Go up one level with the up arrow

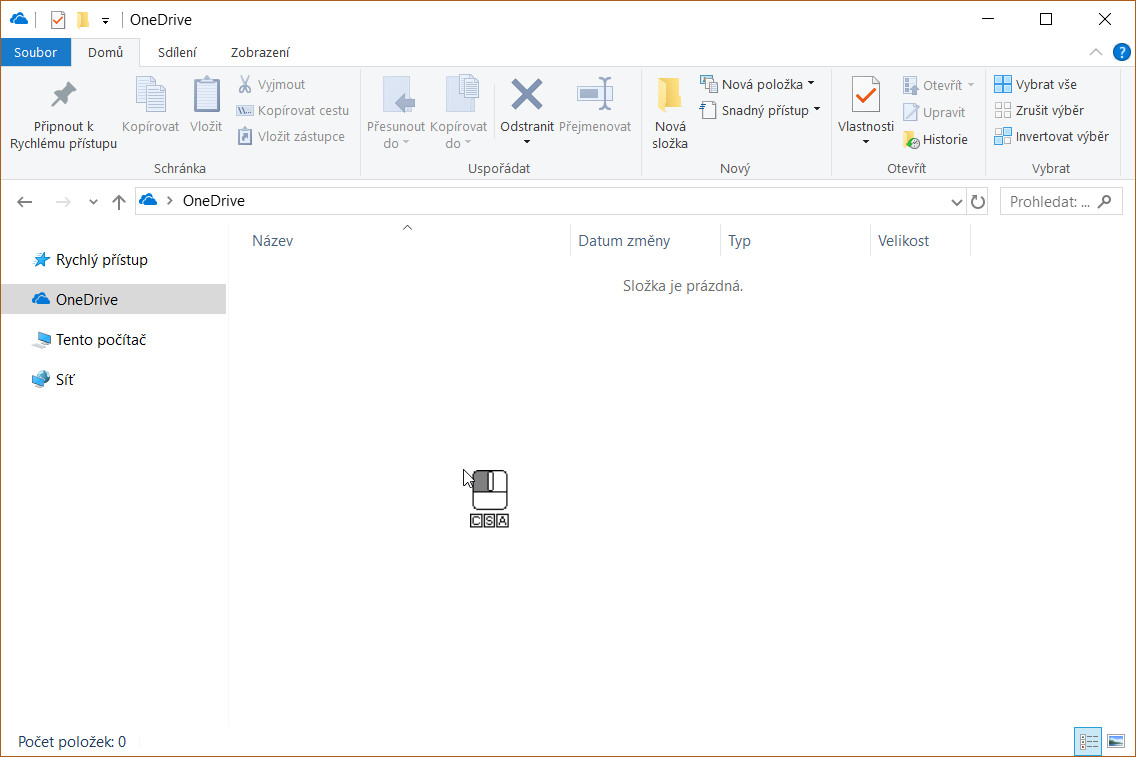tap(119, 201)
